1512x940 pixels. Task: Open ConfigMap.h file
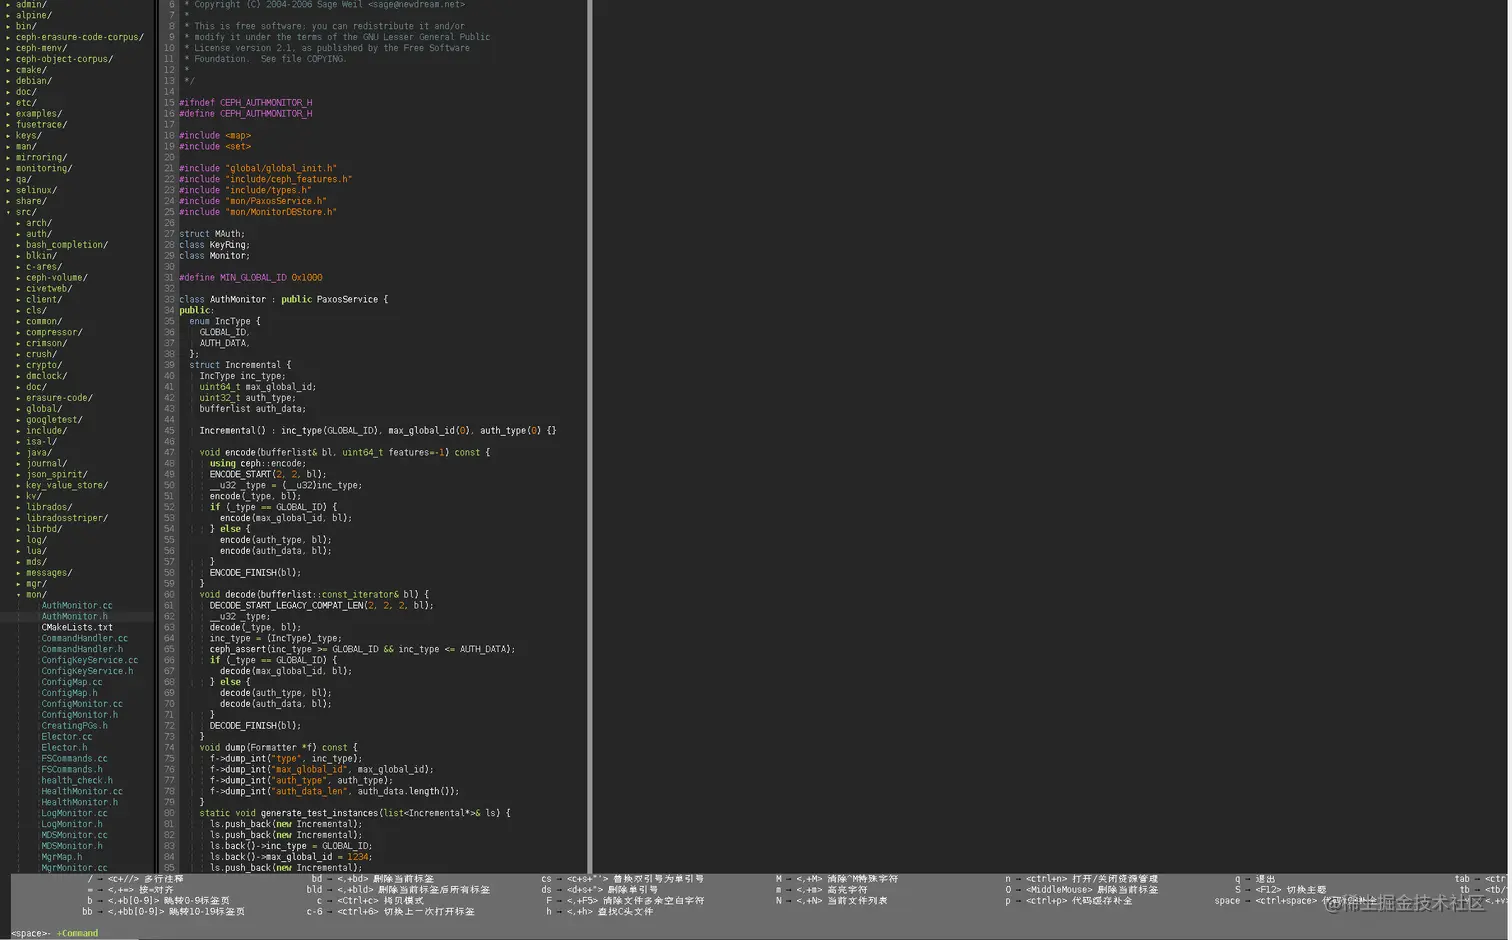coord(69,693)
